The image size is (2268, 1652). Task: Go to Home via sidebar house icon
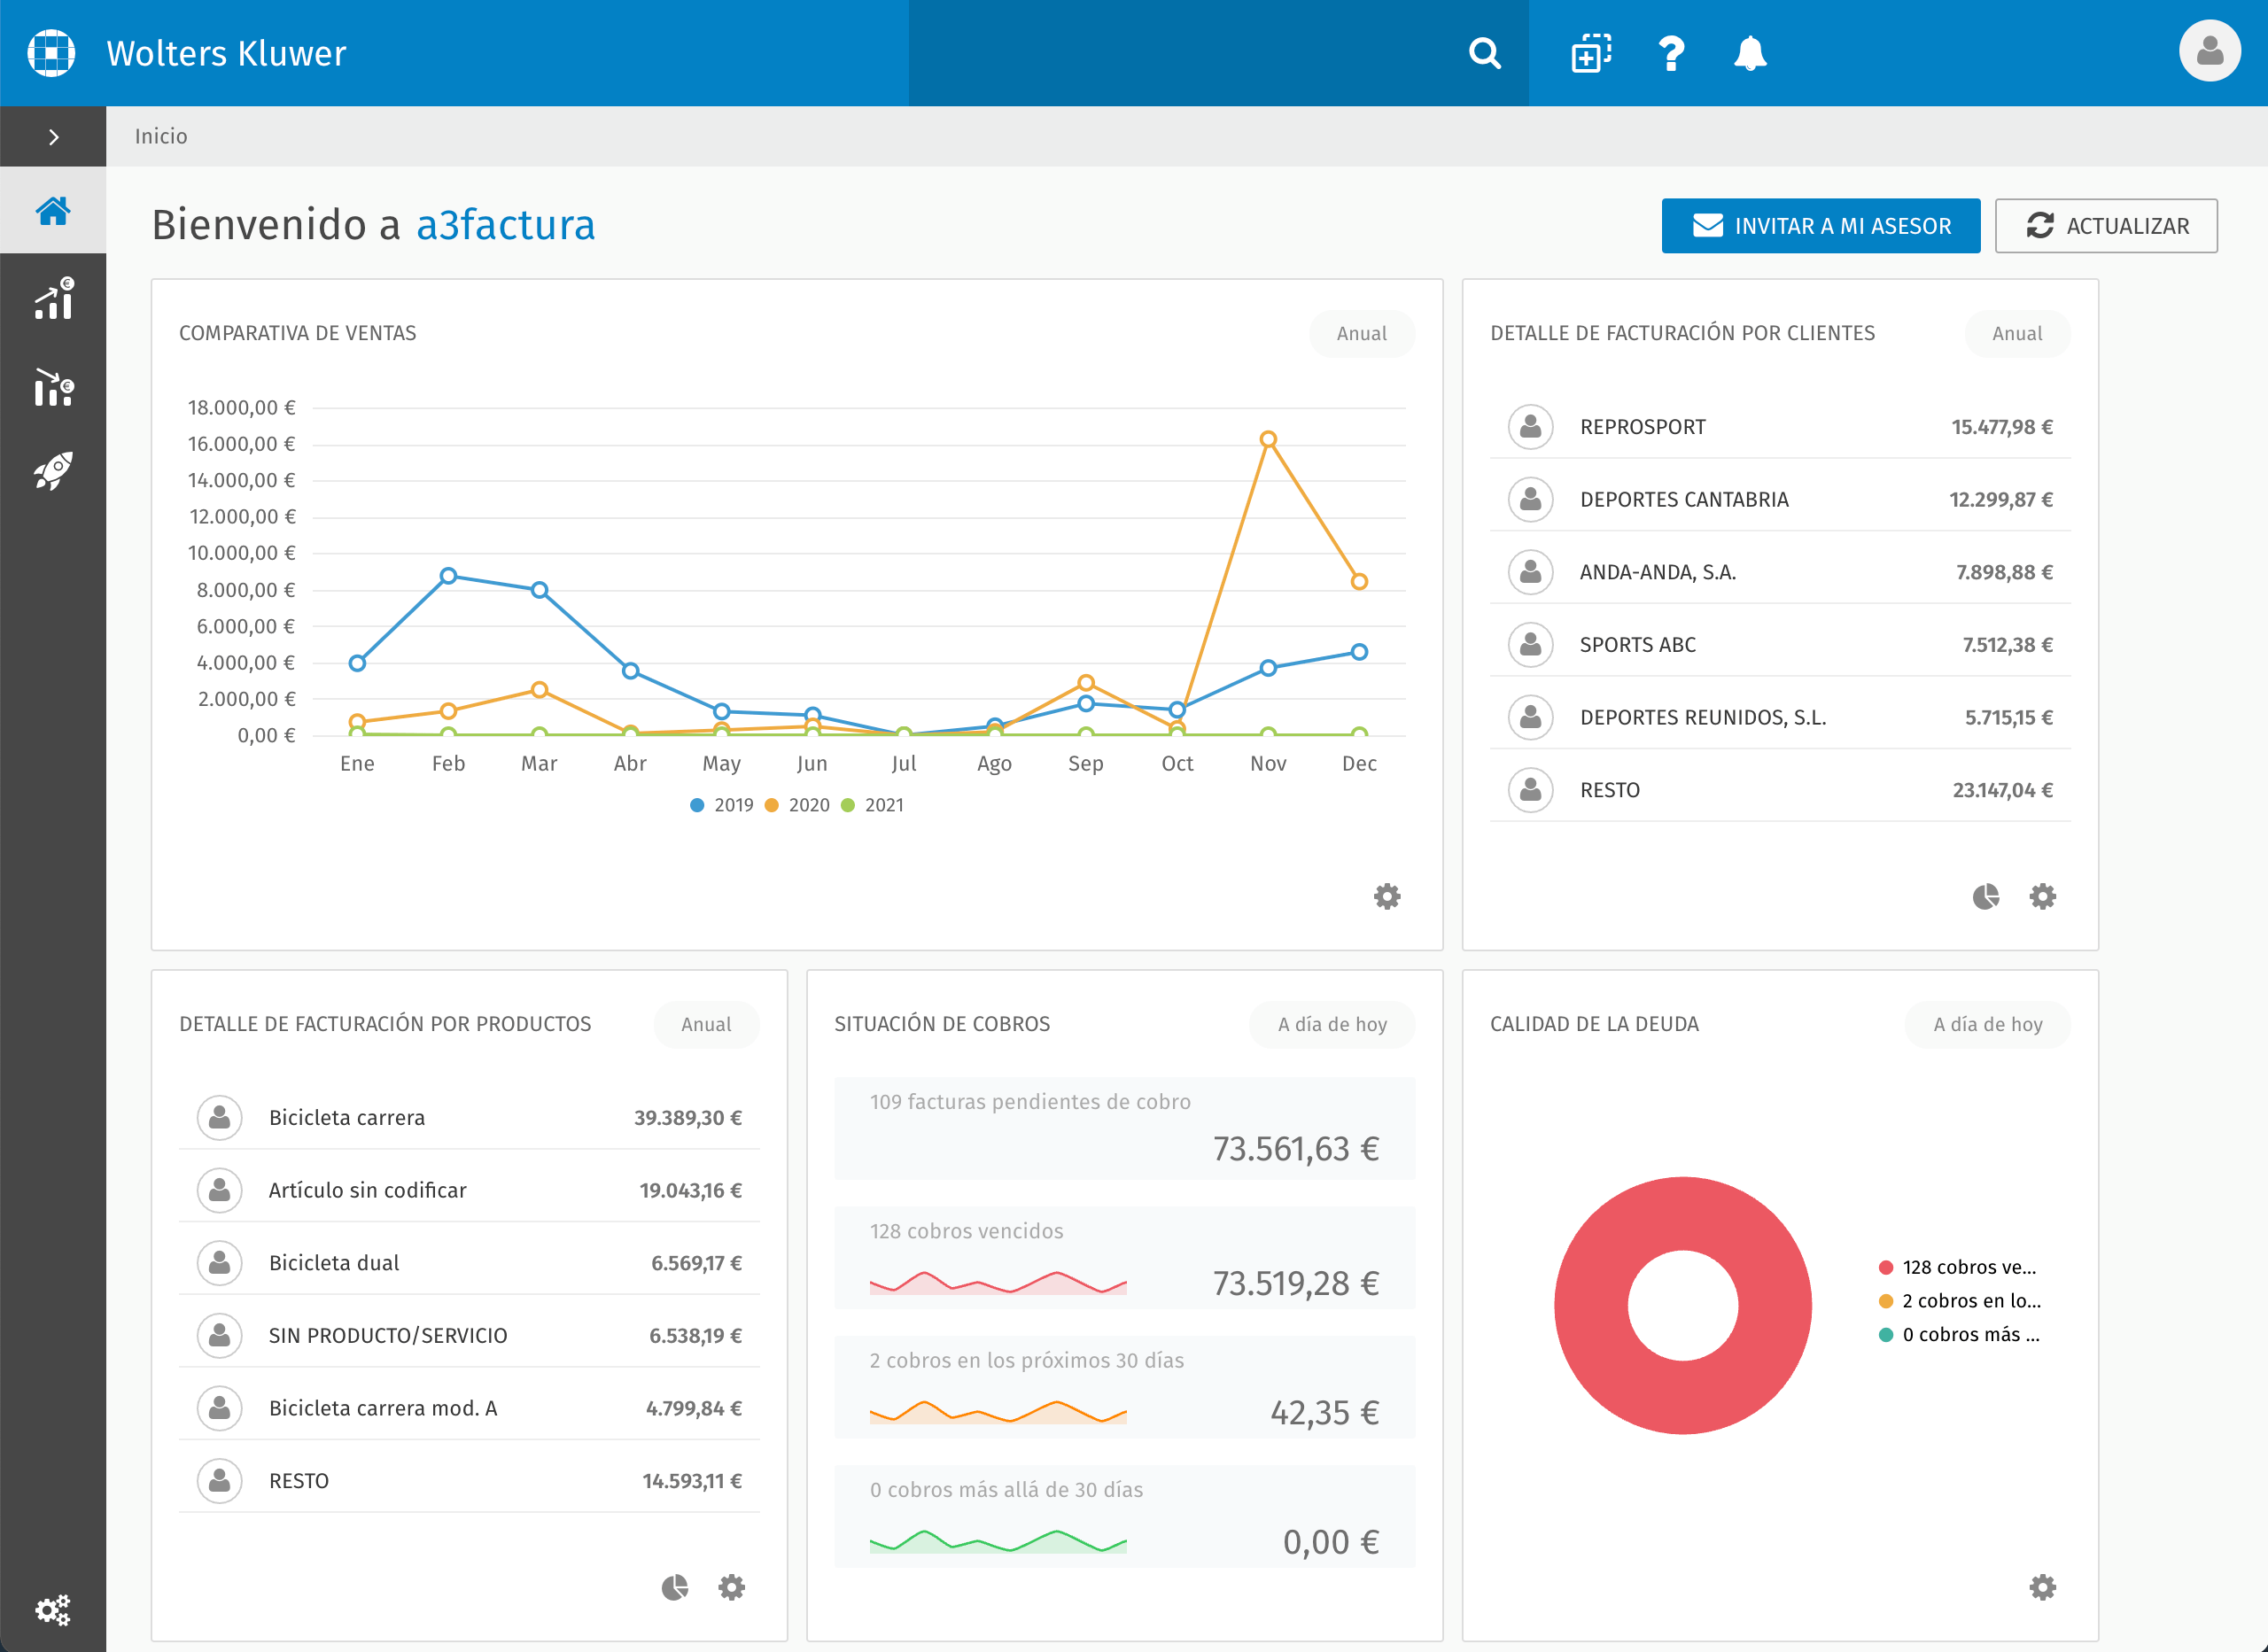coord(53,211)
